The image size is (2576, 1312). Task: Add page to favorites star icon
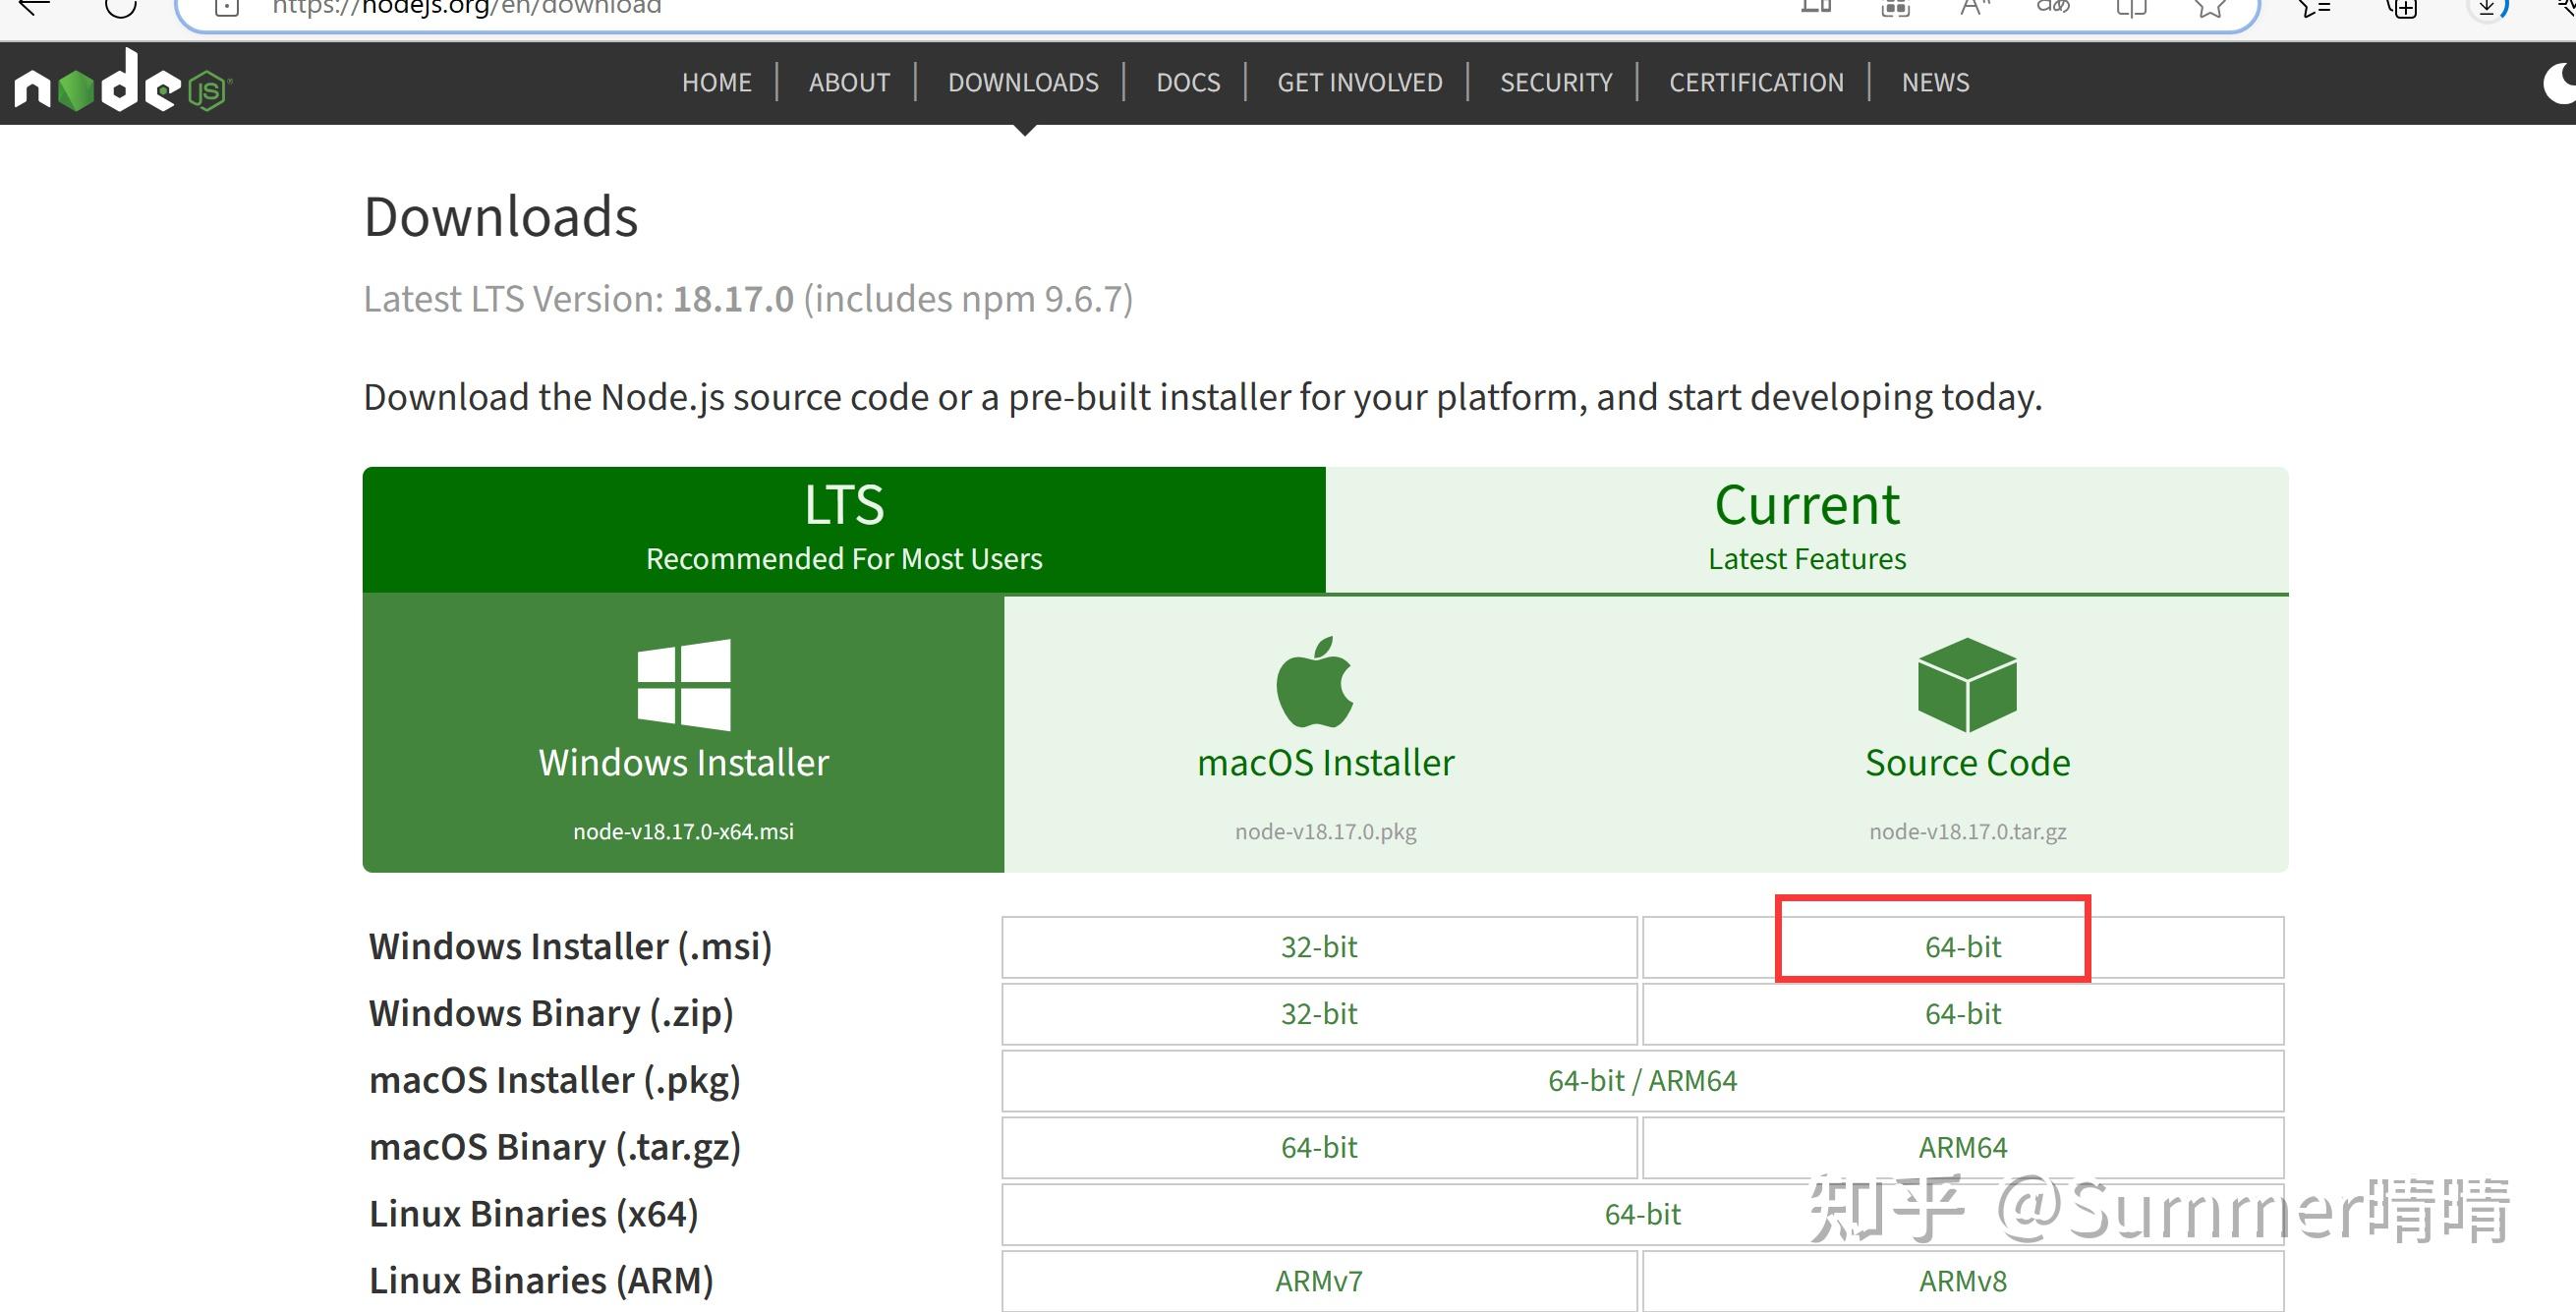tap(2210, 8)
